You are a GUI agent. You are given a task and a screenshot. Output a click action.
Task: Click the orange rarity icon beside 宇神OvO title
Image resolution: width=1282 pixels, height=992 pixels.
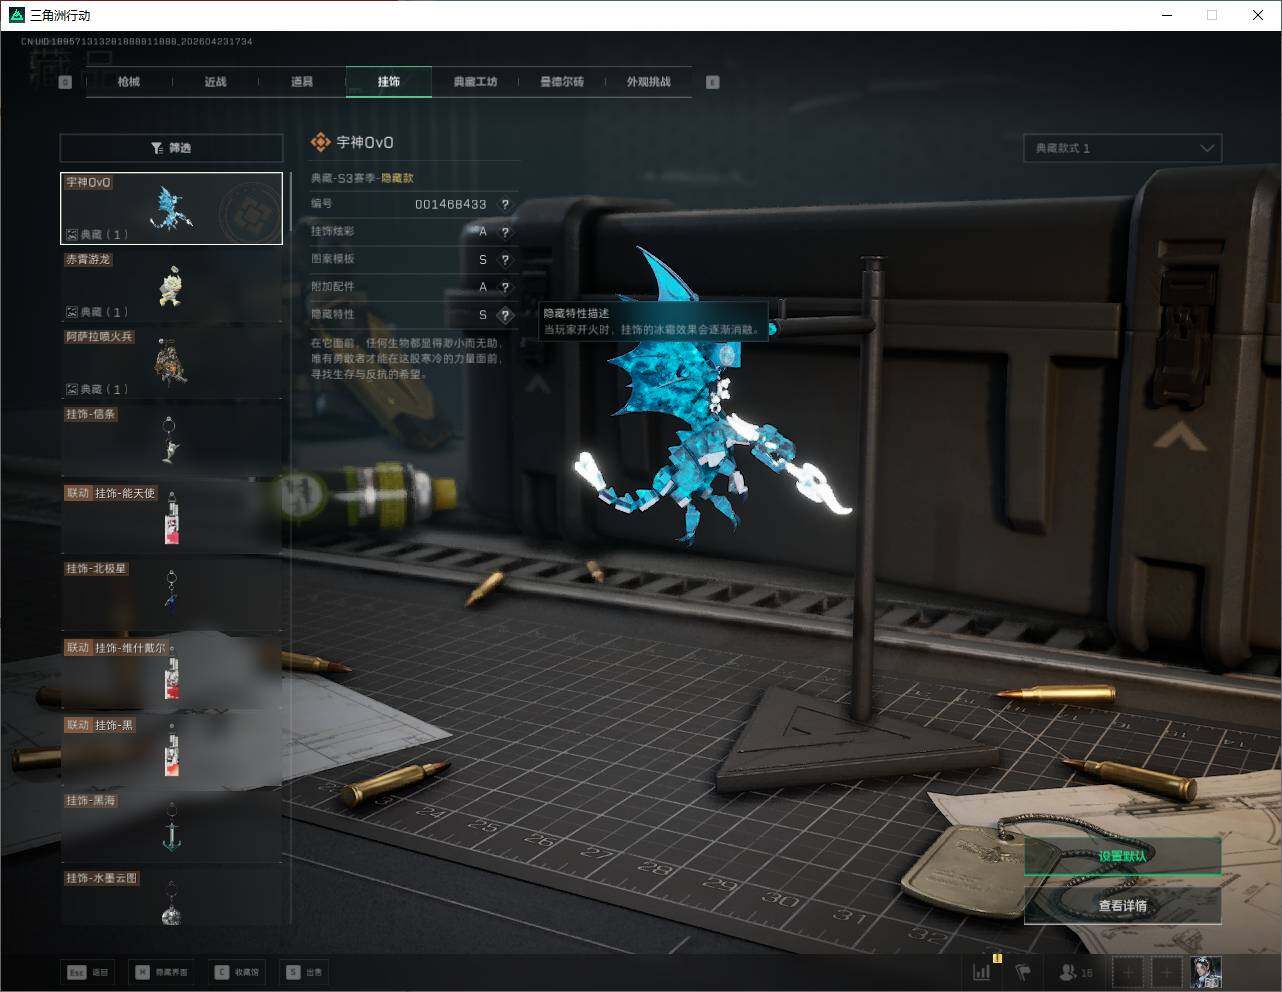pyautogui.click(x=320, y=143)
